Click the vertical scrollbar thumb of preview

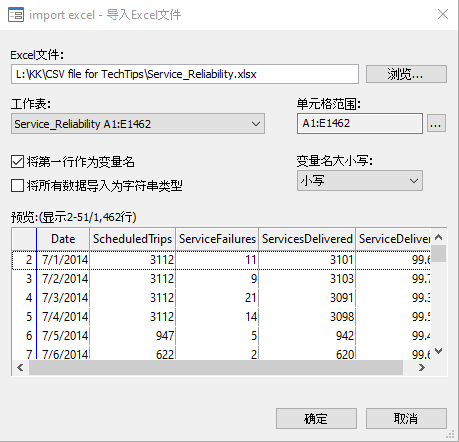(x=439, y=254)
